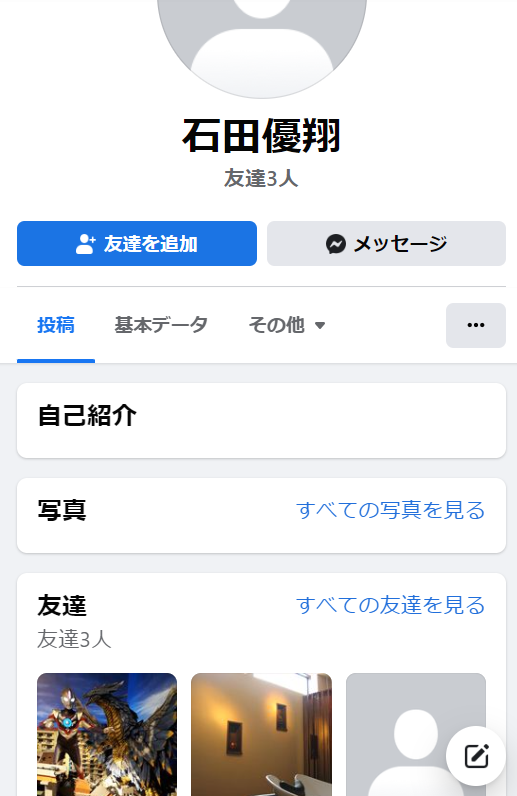The height and width of the screenshot is (796, 517).
Task: Open the salon room friend thumbnail
Action: [x=262, y=735]
